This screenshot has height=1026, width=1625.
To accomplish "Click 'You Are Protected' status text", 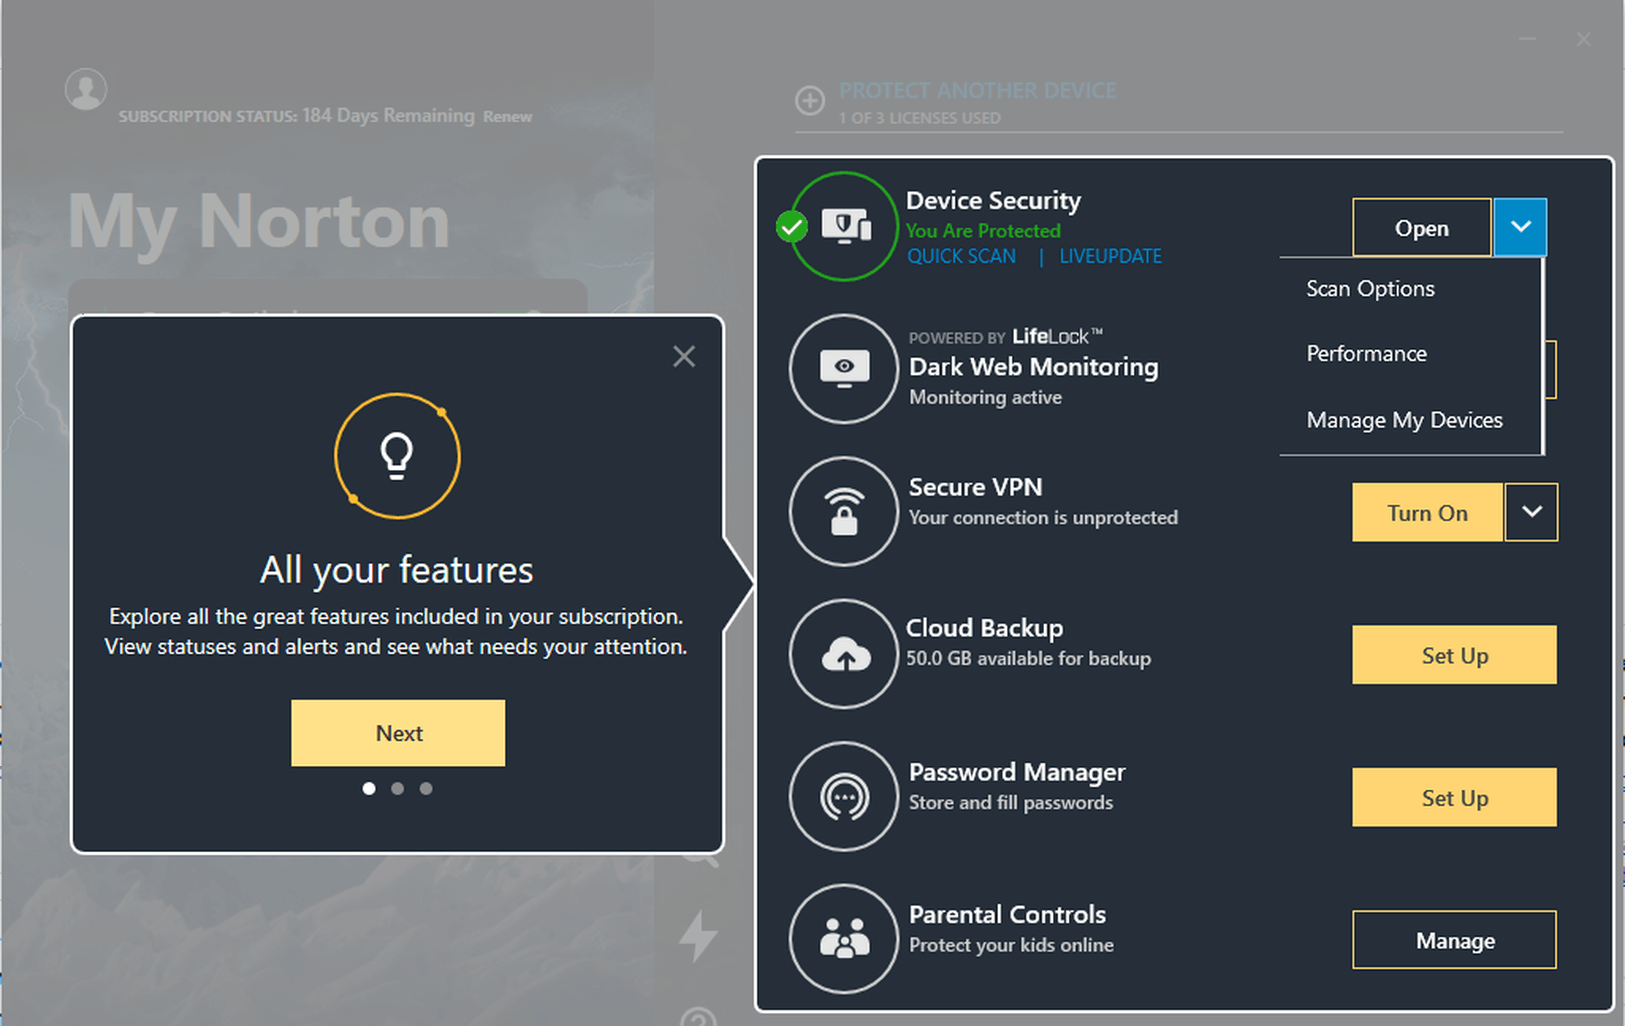I will [983, 231].
